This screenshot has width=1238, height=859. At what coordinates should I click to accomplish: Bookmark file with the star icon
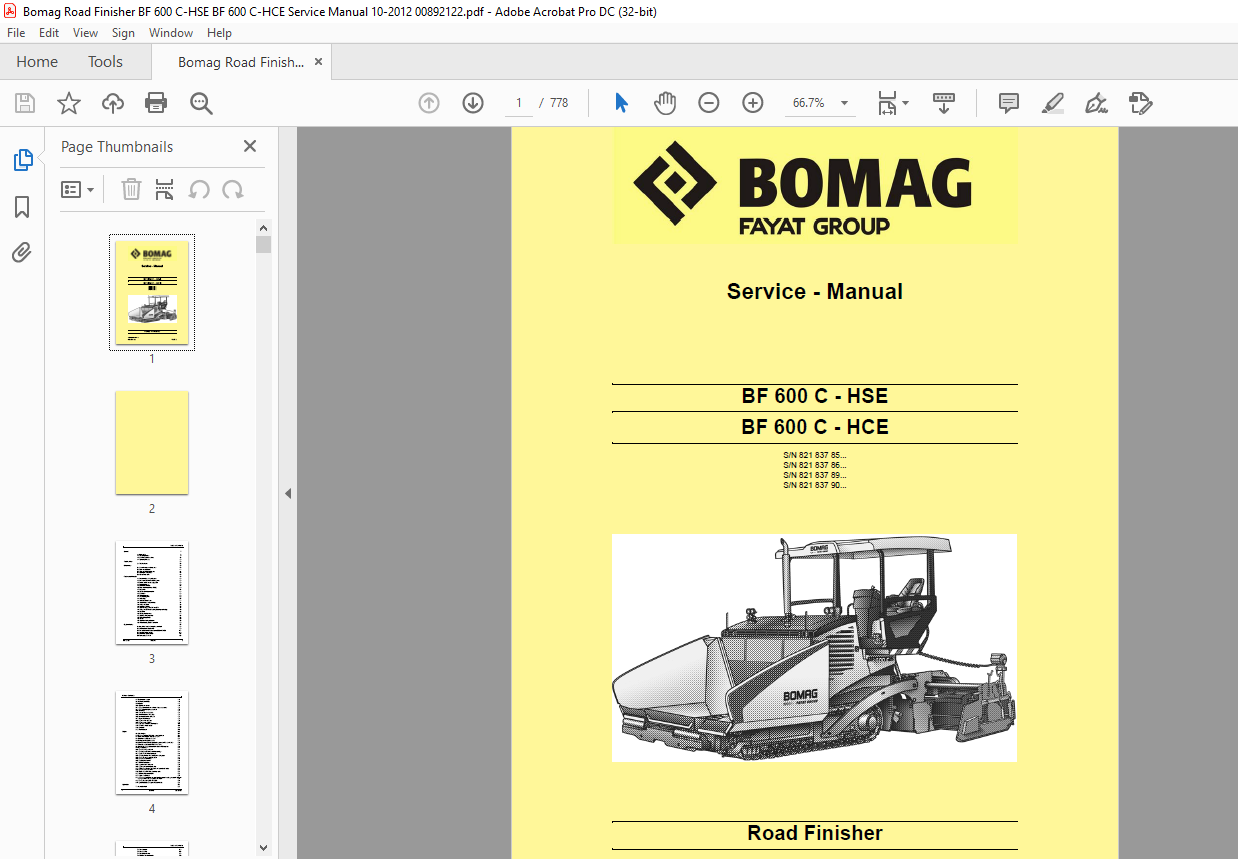click(69, 103)
